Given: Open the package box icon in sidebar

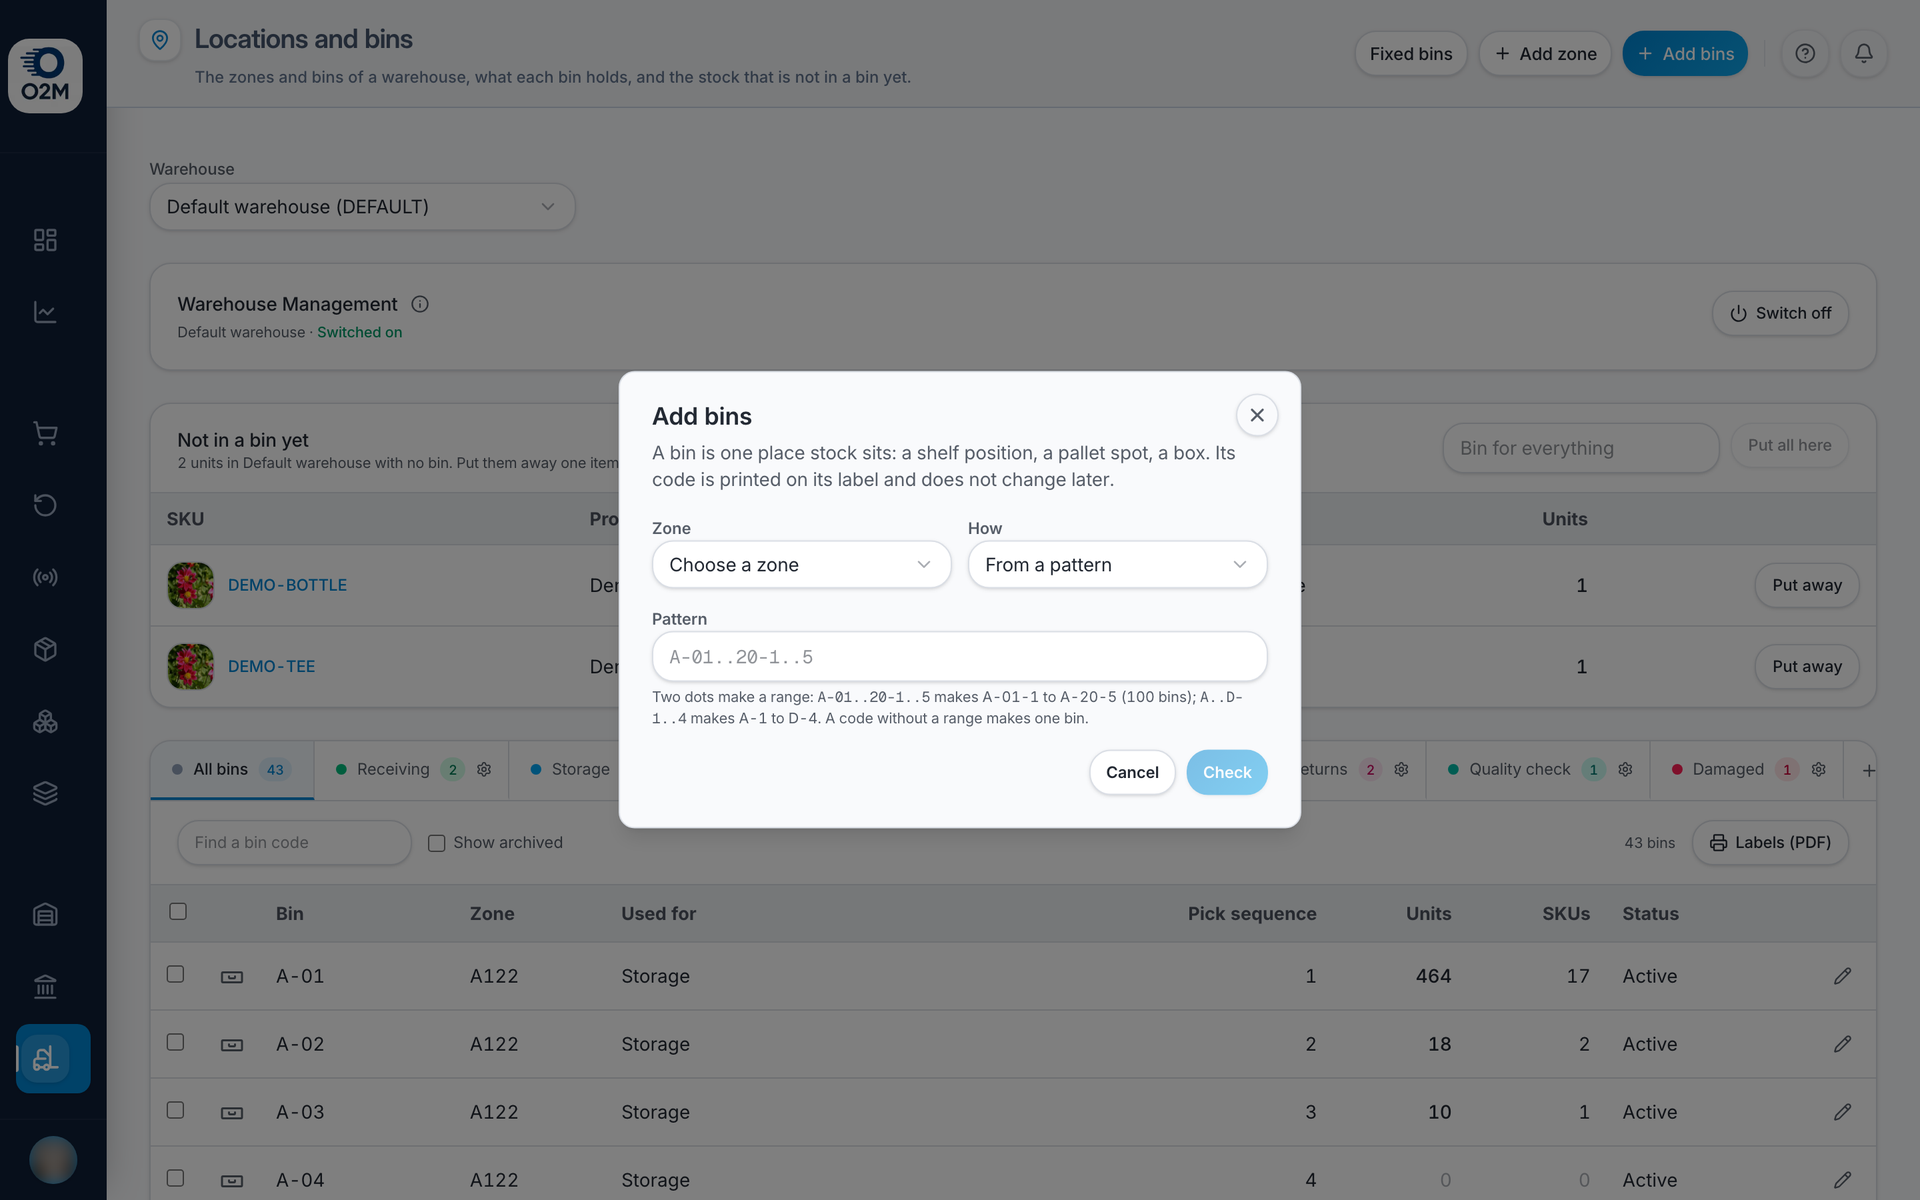Looking at the screenshot, I should [x=45, y=649].
